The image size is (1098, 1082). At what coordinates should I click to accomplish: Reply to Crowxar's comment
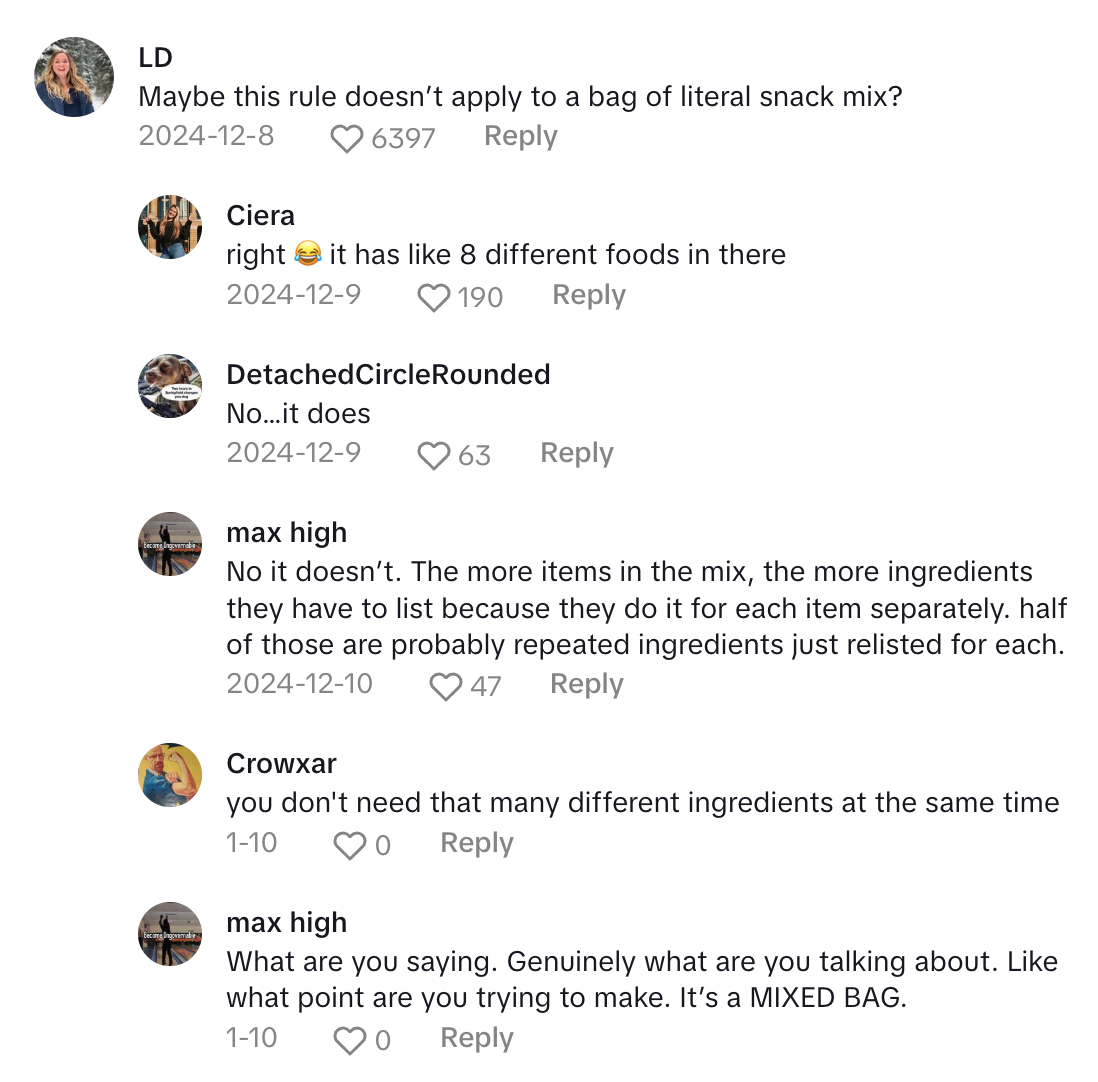476,843
